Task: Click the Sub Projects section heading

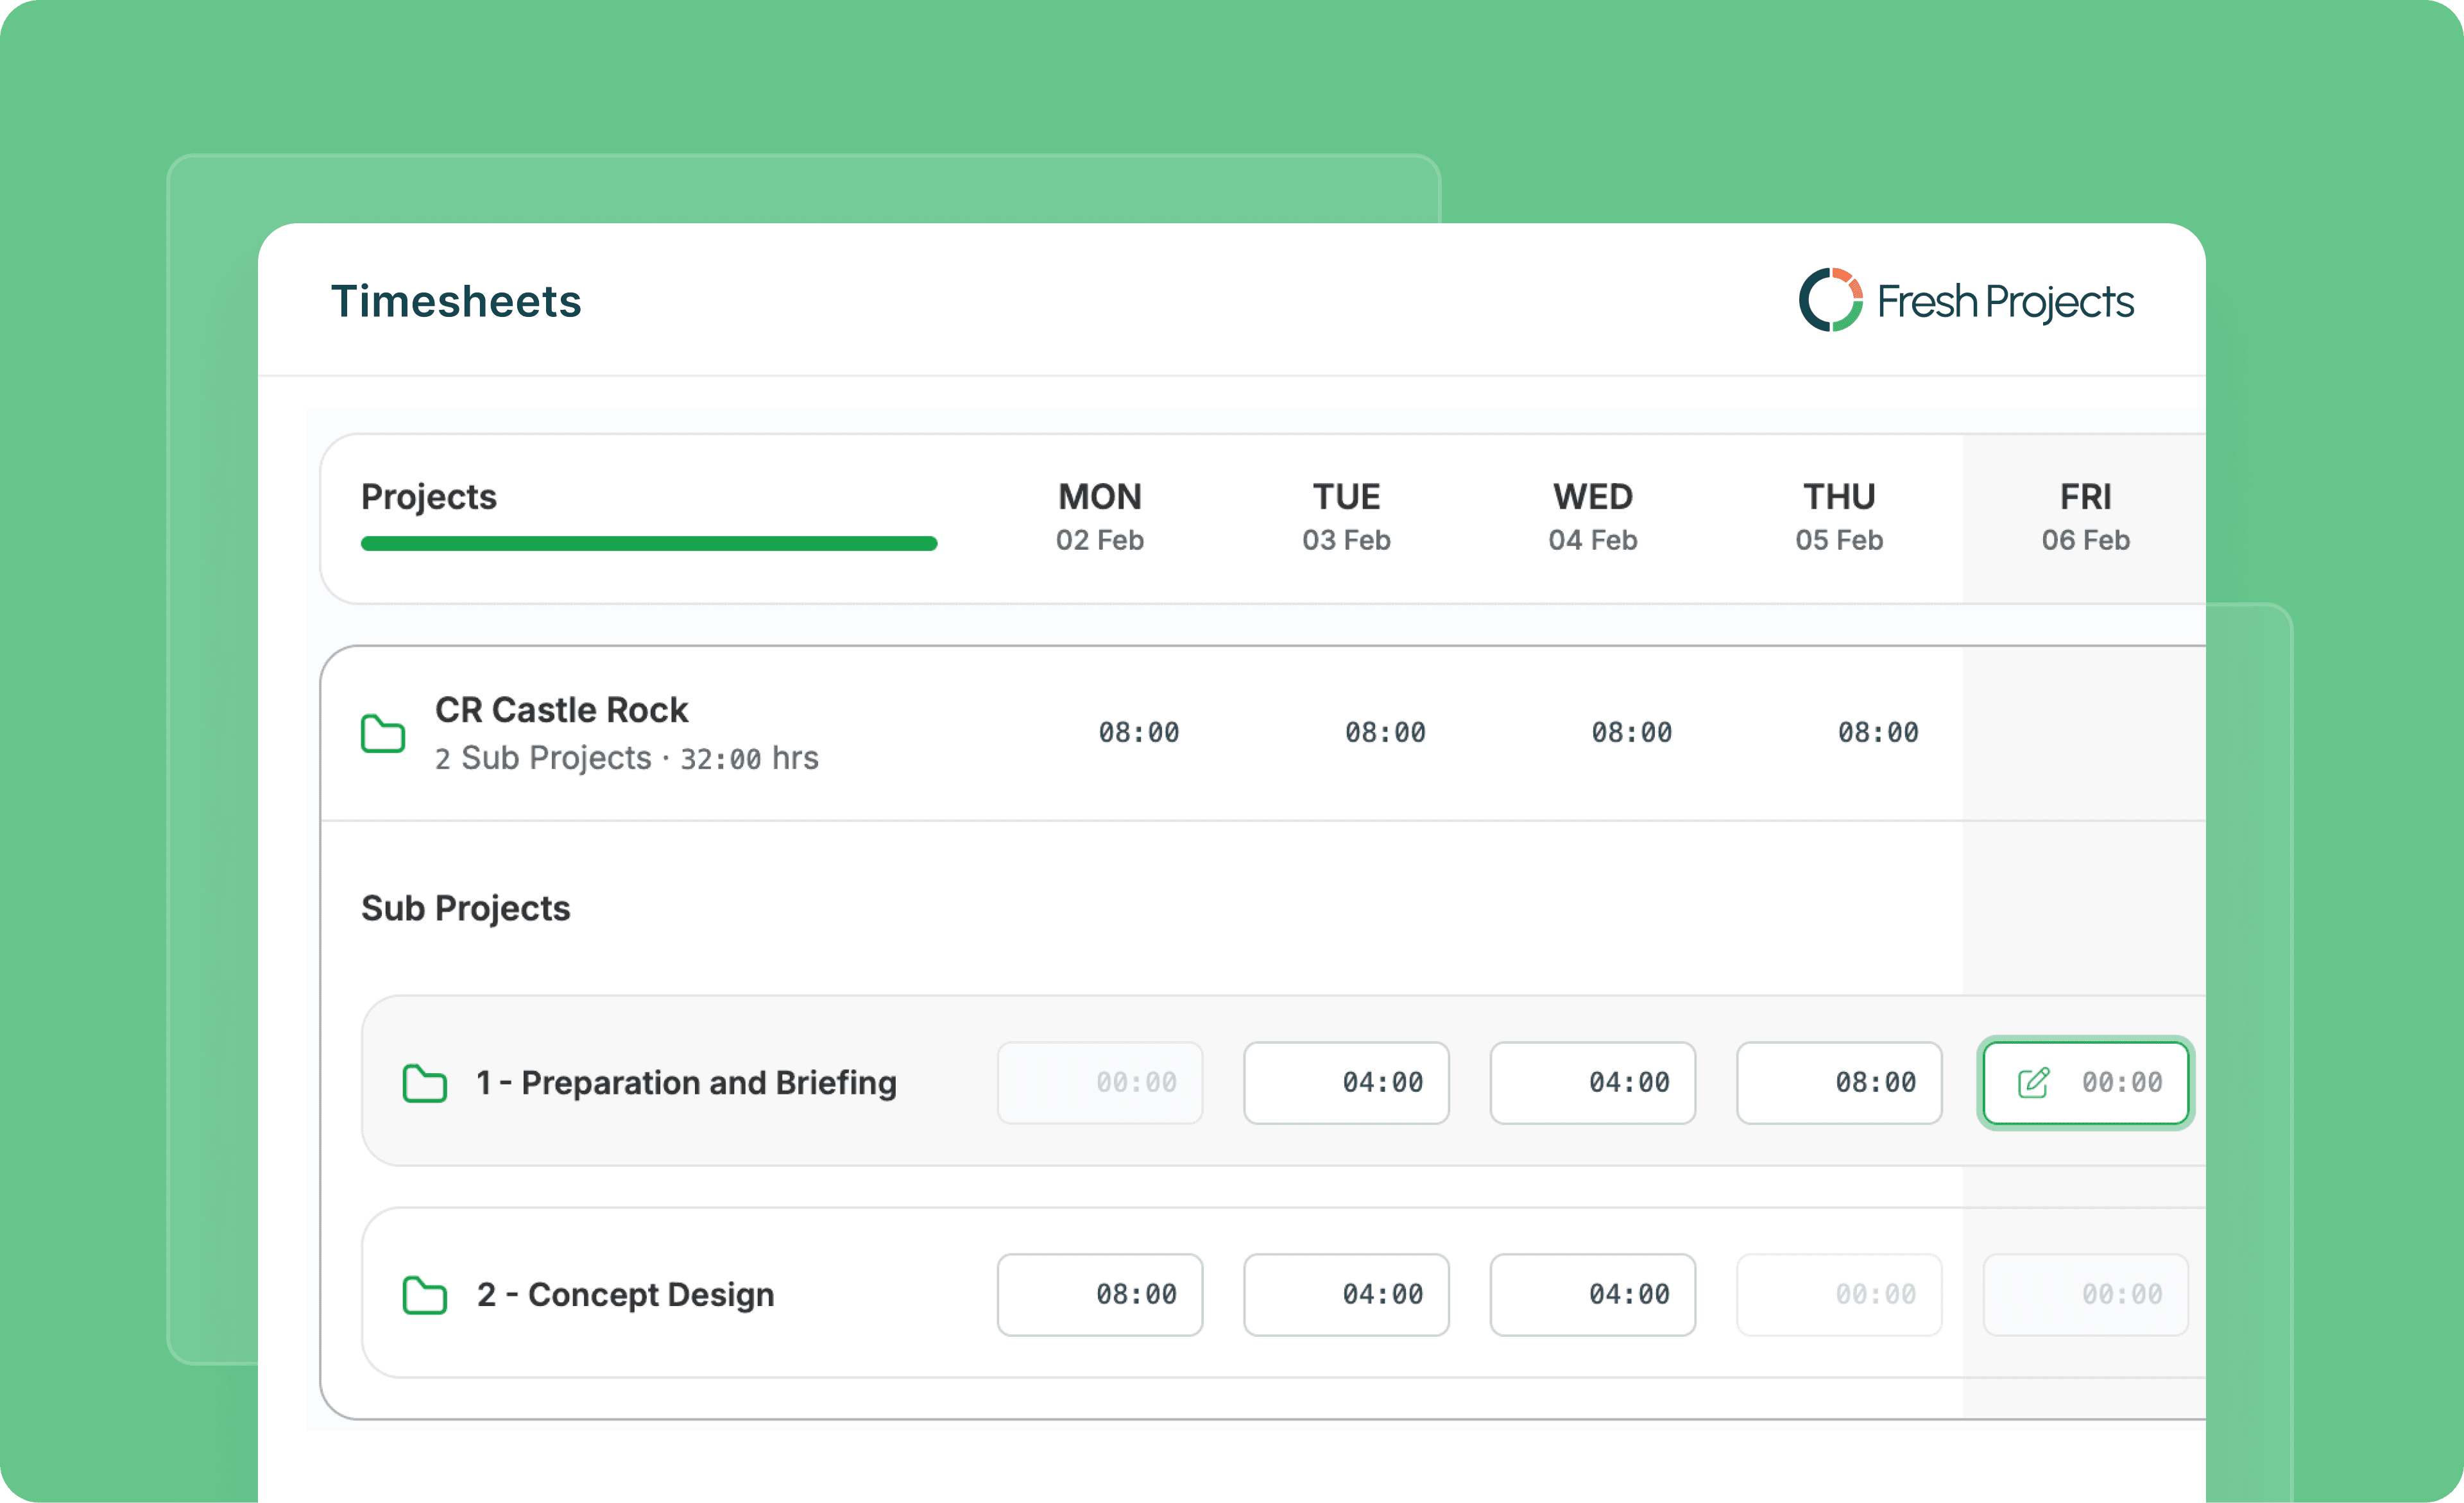Action: coord(465,908)
